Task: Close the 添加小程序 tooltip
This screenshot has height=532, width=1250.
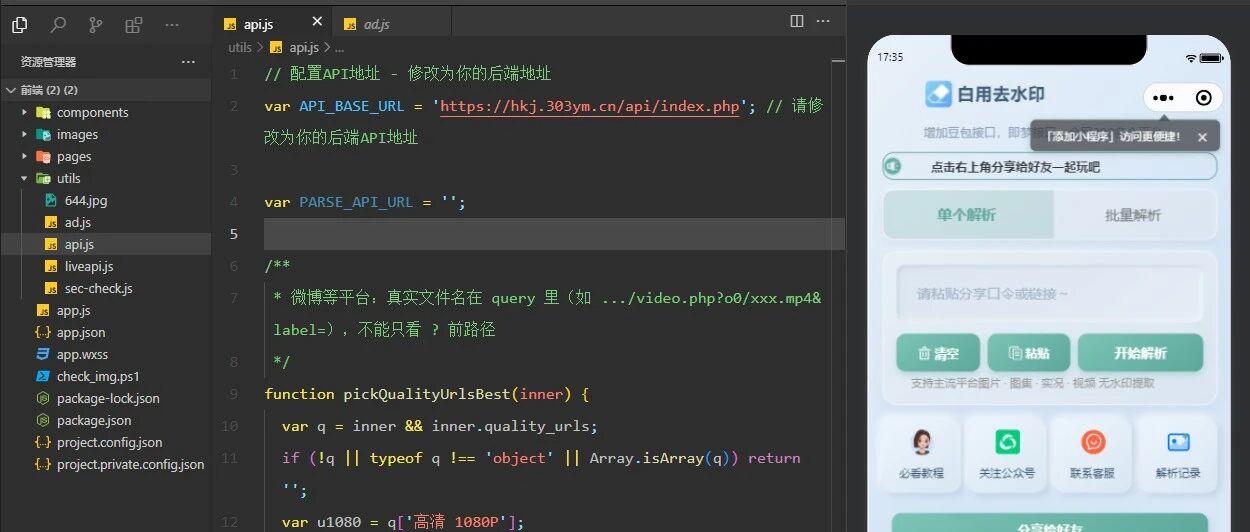Action: (x=1202, y=137)
